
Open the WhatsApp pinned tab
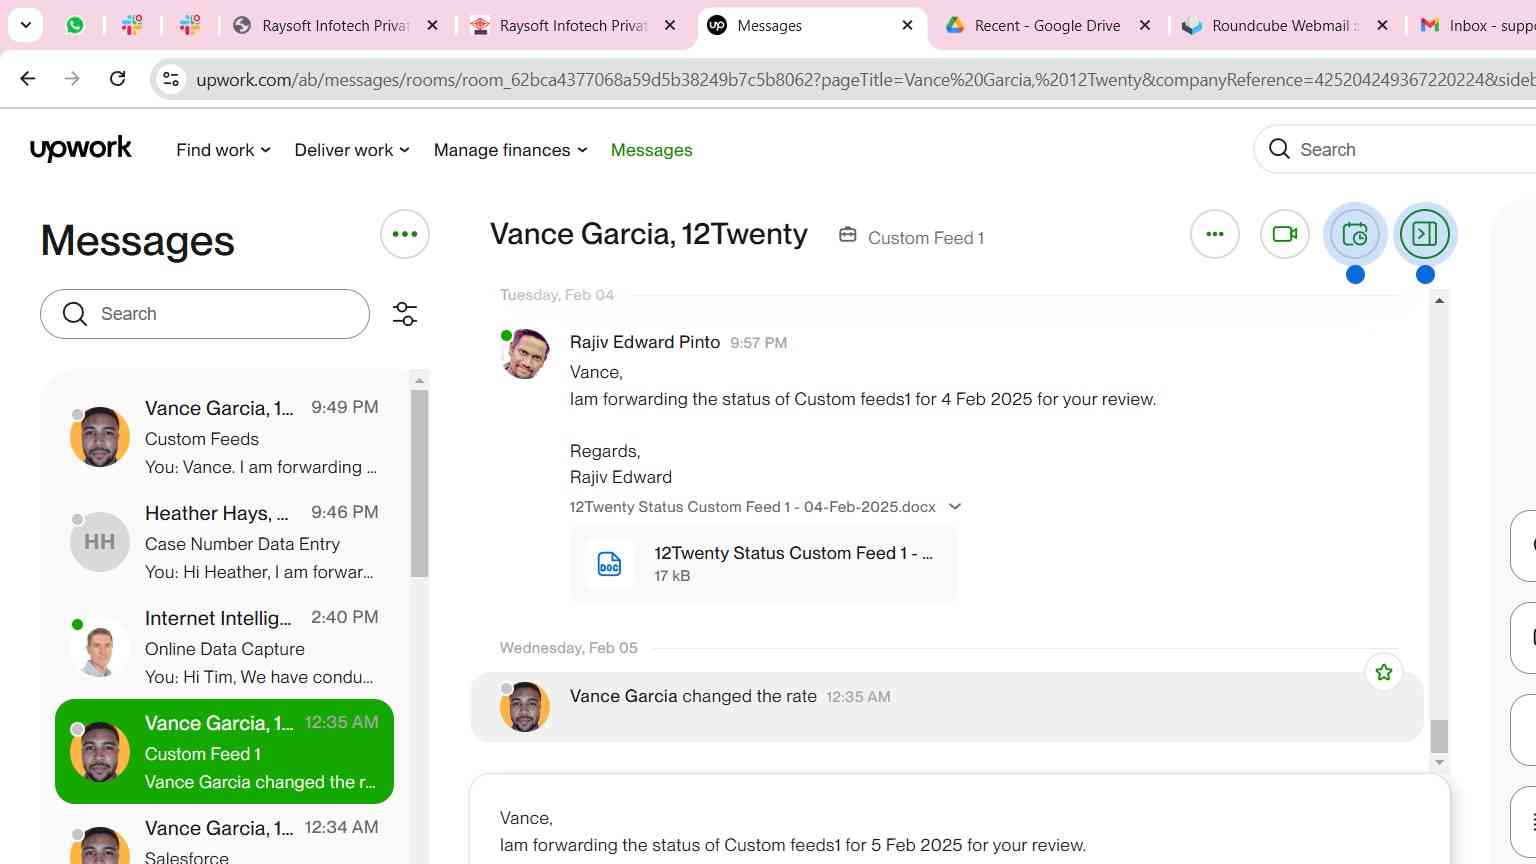click(x=75, y=26)
